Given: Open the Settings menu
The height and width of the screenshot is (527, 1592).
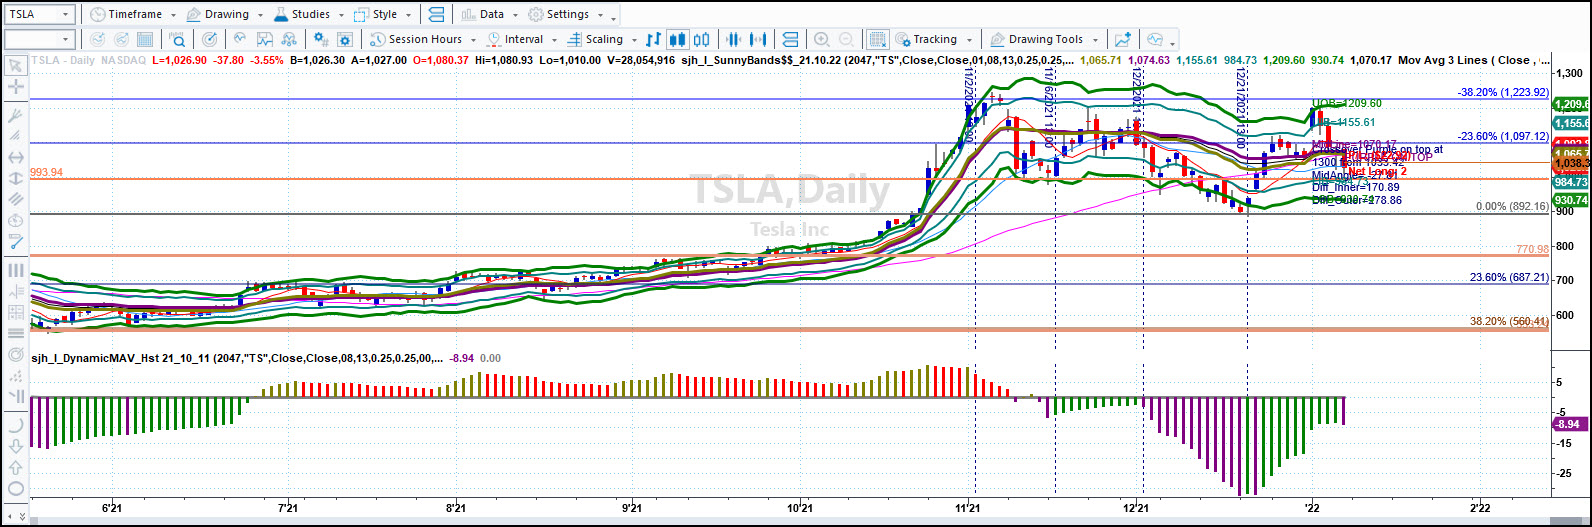Looking at the screenshot, I should (565, 14).
